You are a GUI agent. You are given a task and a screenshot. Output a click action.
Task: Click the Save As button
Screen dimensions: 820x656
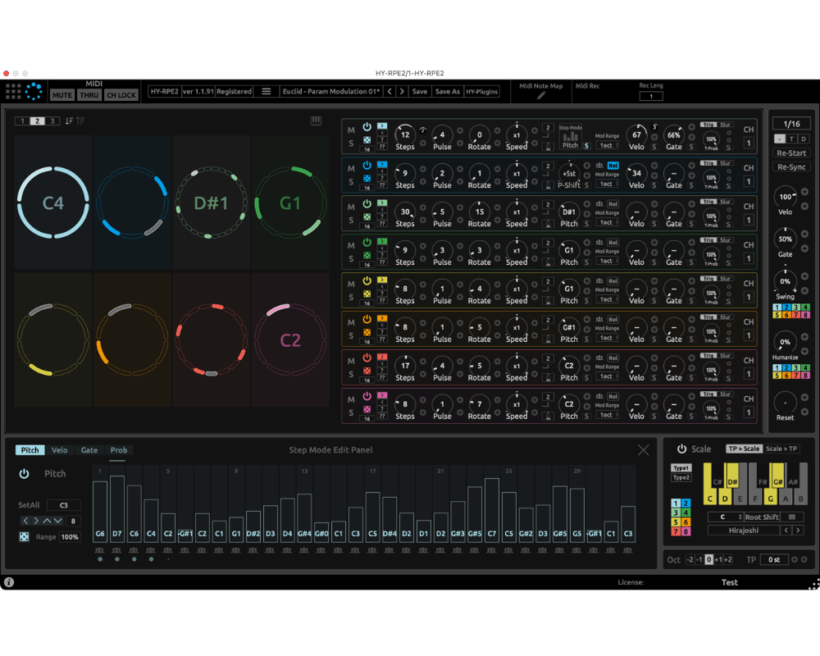(447, 91)
